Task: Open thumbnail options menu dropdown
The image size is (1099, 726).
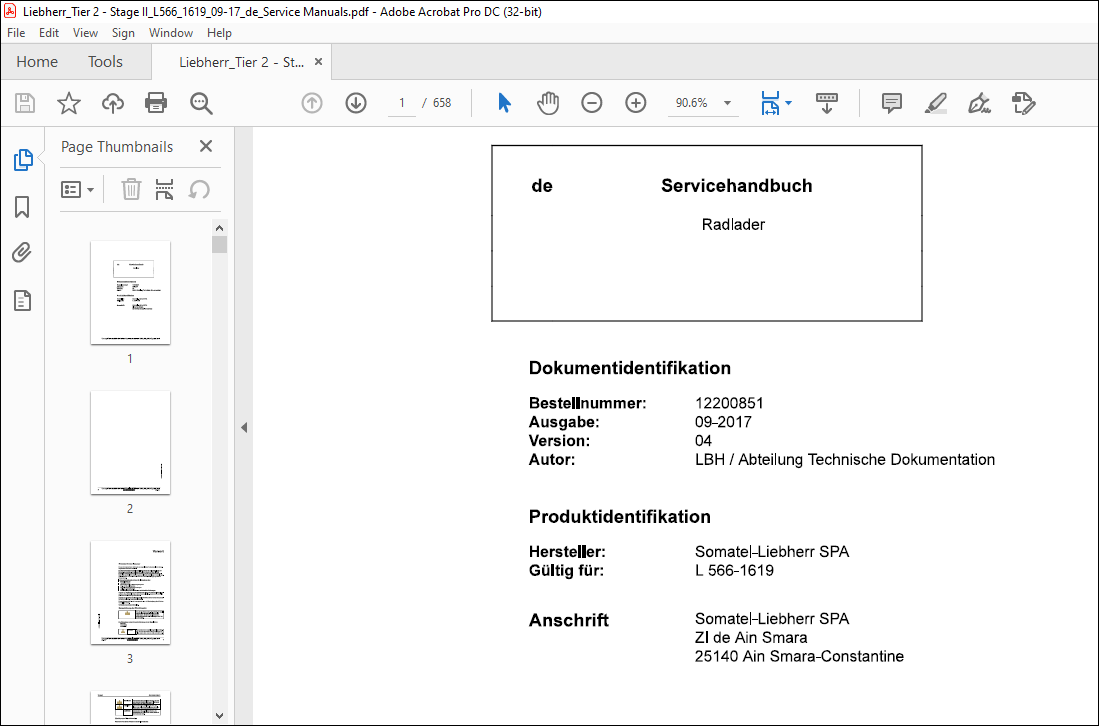Action: 77,189
